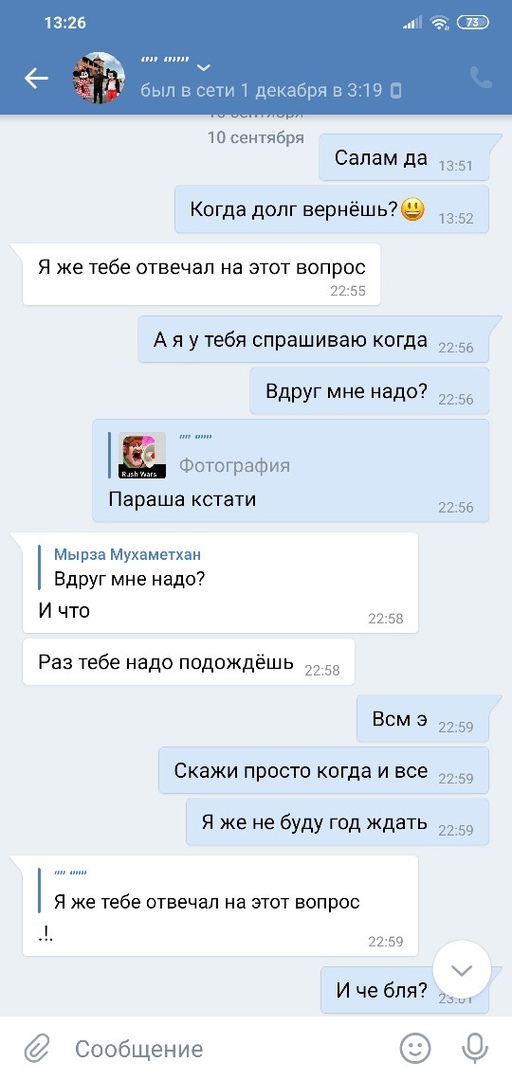Tap the battery indicator in the status bar
Image resolution: width=512 pixels, height=1080 pixels.
point(473,23)
